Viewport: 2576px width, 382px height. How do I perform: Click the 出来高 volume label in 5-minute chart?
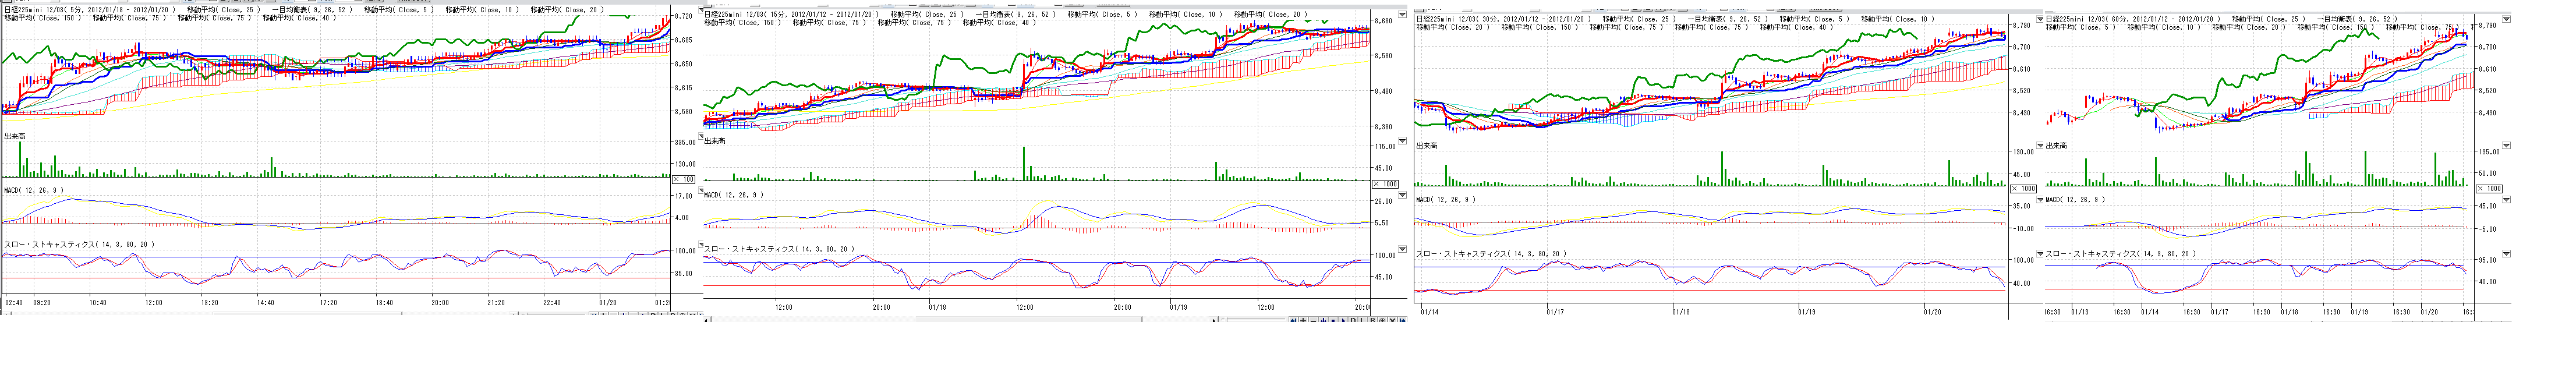(x=14, y=136)
